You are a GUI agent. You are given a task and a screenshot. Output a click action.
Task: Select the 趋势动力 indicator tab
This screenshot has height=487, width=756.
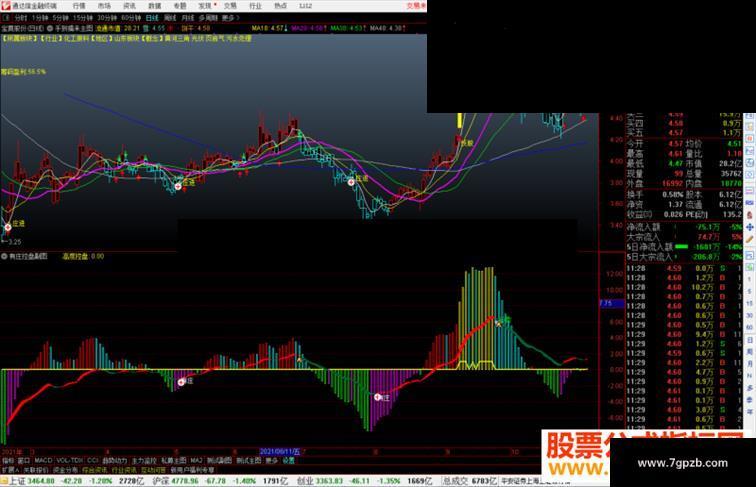pyautogui.click(x=115, y=460)
